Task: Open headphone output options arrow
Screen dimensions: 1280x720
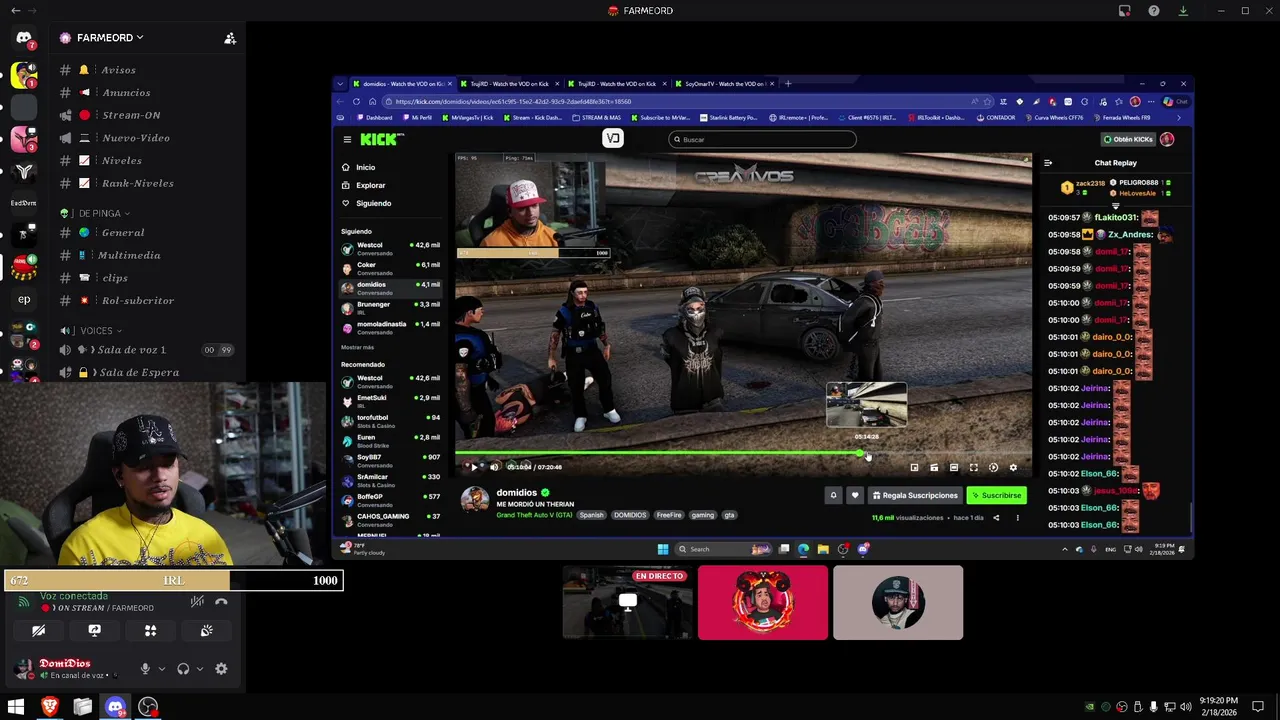Action: (199, 669)
